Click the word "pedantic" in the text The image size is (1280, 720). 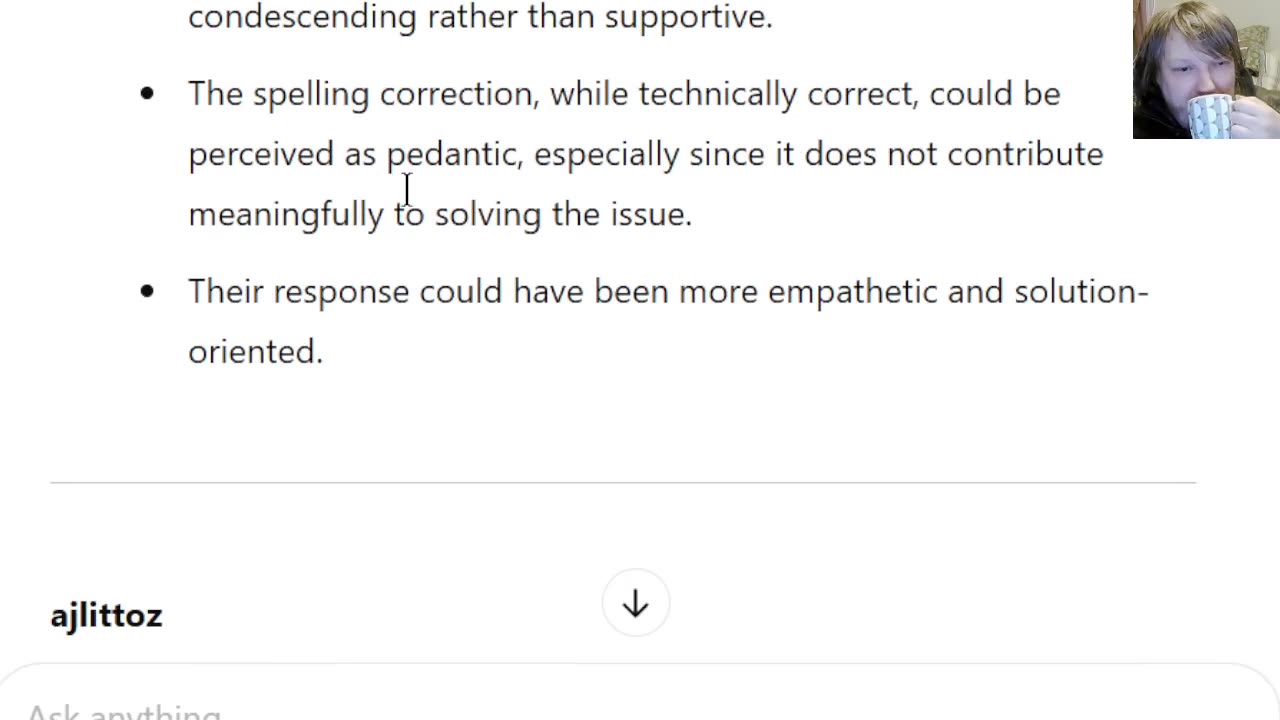[453, 154]
